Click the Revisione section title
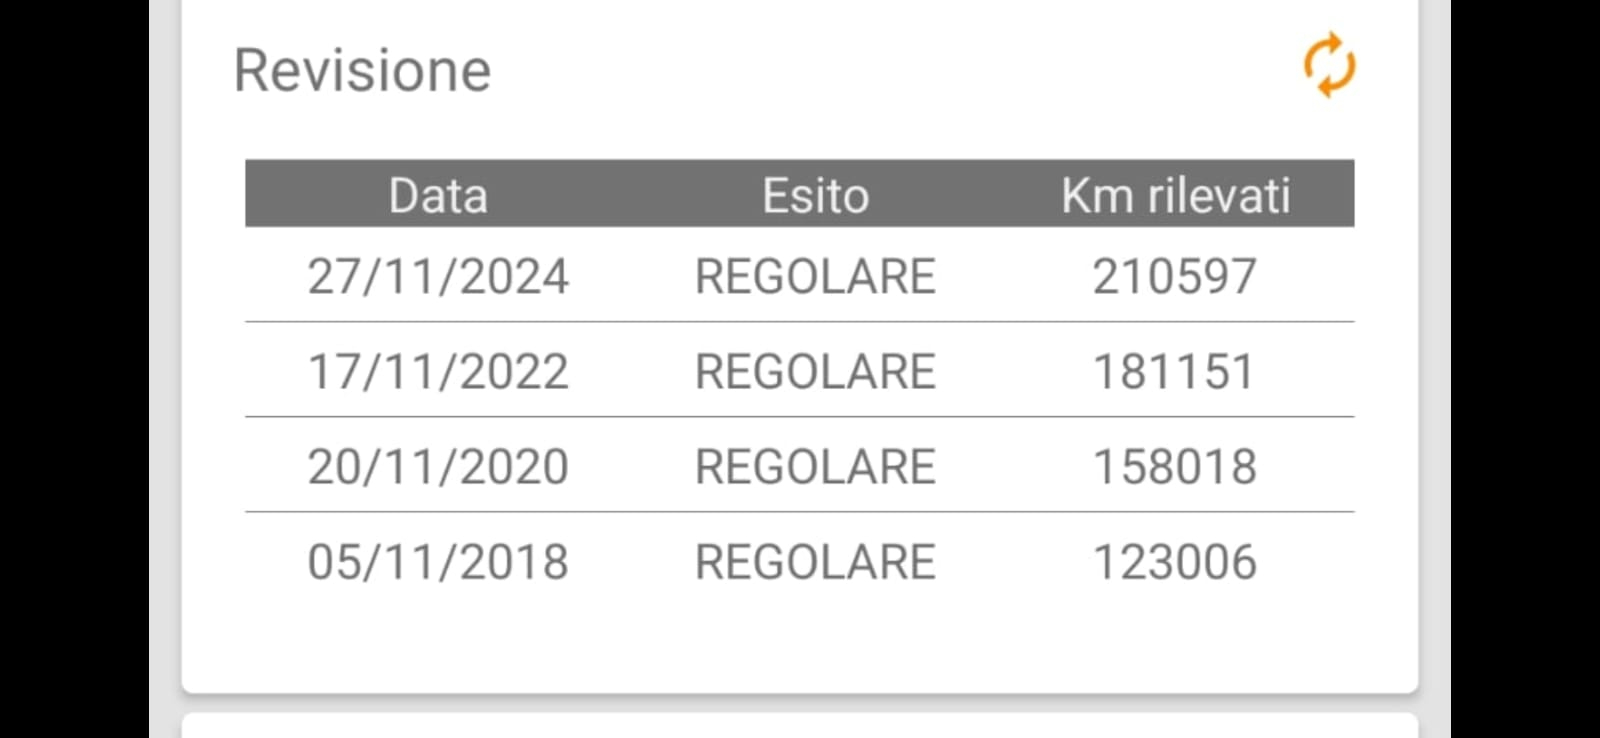The image size is (1600, 738). (x=362, y=71)
